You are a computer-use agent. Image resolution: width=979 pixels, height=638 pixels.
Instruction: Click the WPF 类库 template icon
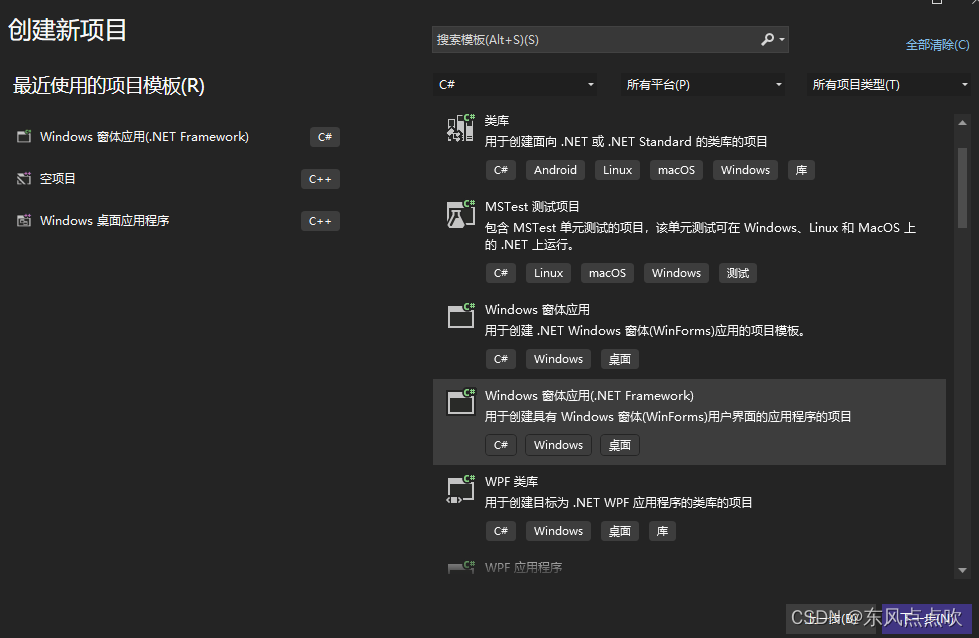point(459,488)
